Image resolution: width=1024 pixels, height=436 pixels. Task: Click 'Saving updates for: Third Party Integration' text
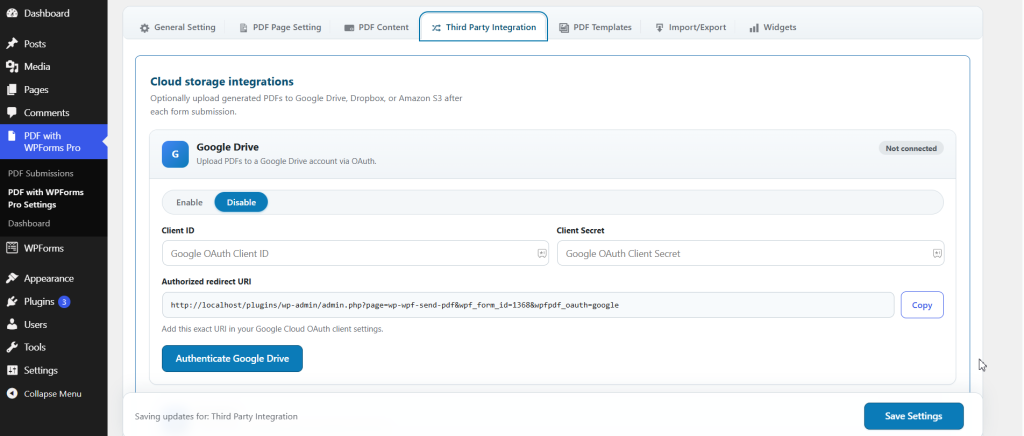click(216, 416)
